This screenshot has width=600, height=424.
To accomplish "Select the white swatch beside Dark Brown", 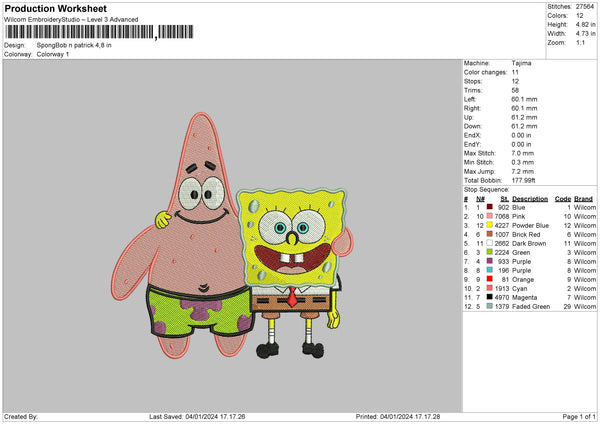I will tap(489, 243).
